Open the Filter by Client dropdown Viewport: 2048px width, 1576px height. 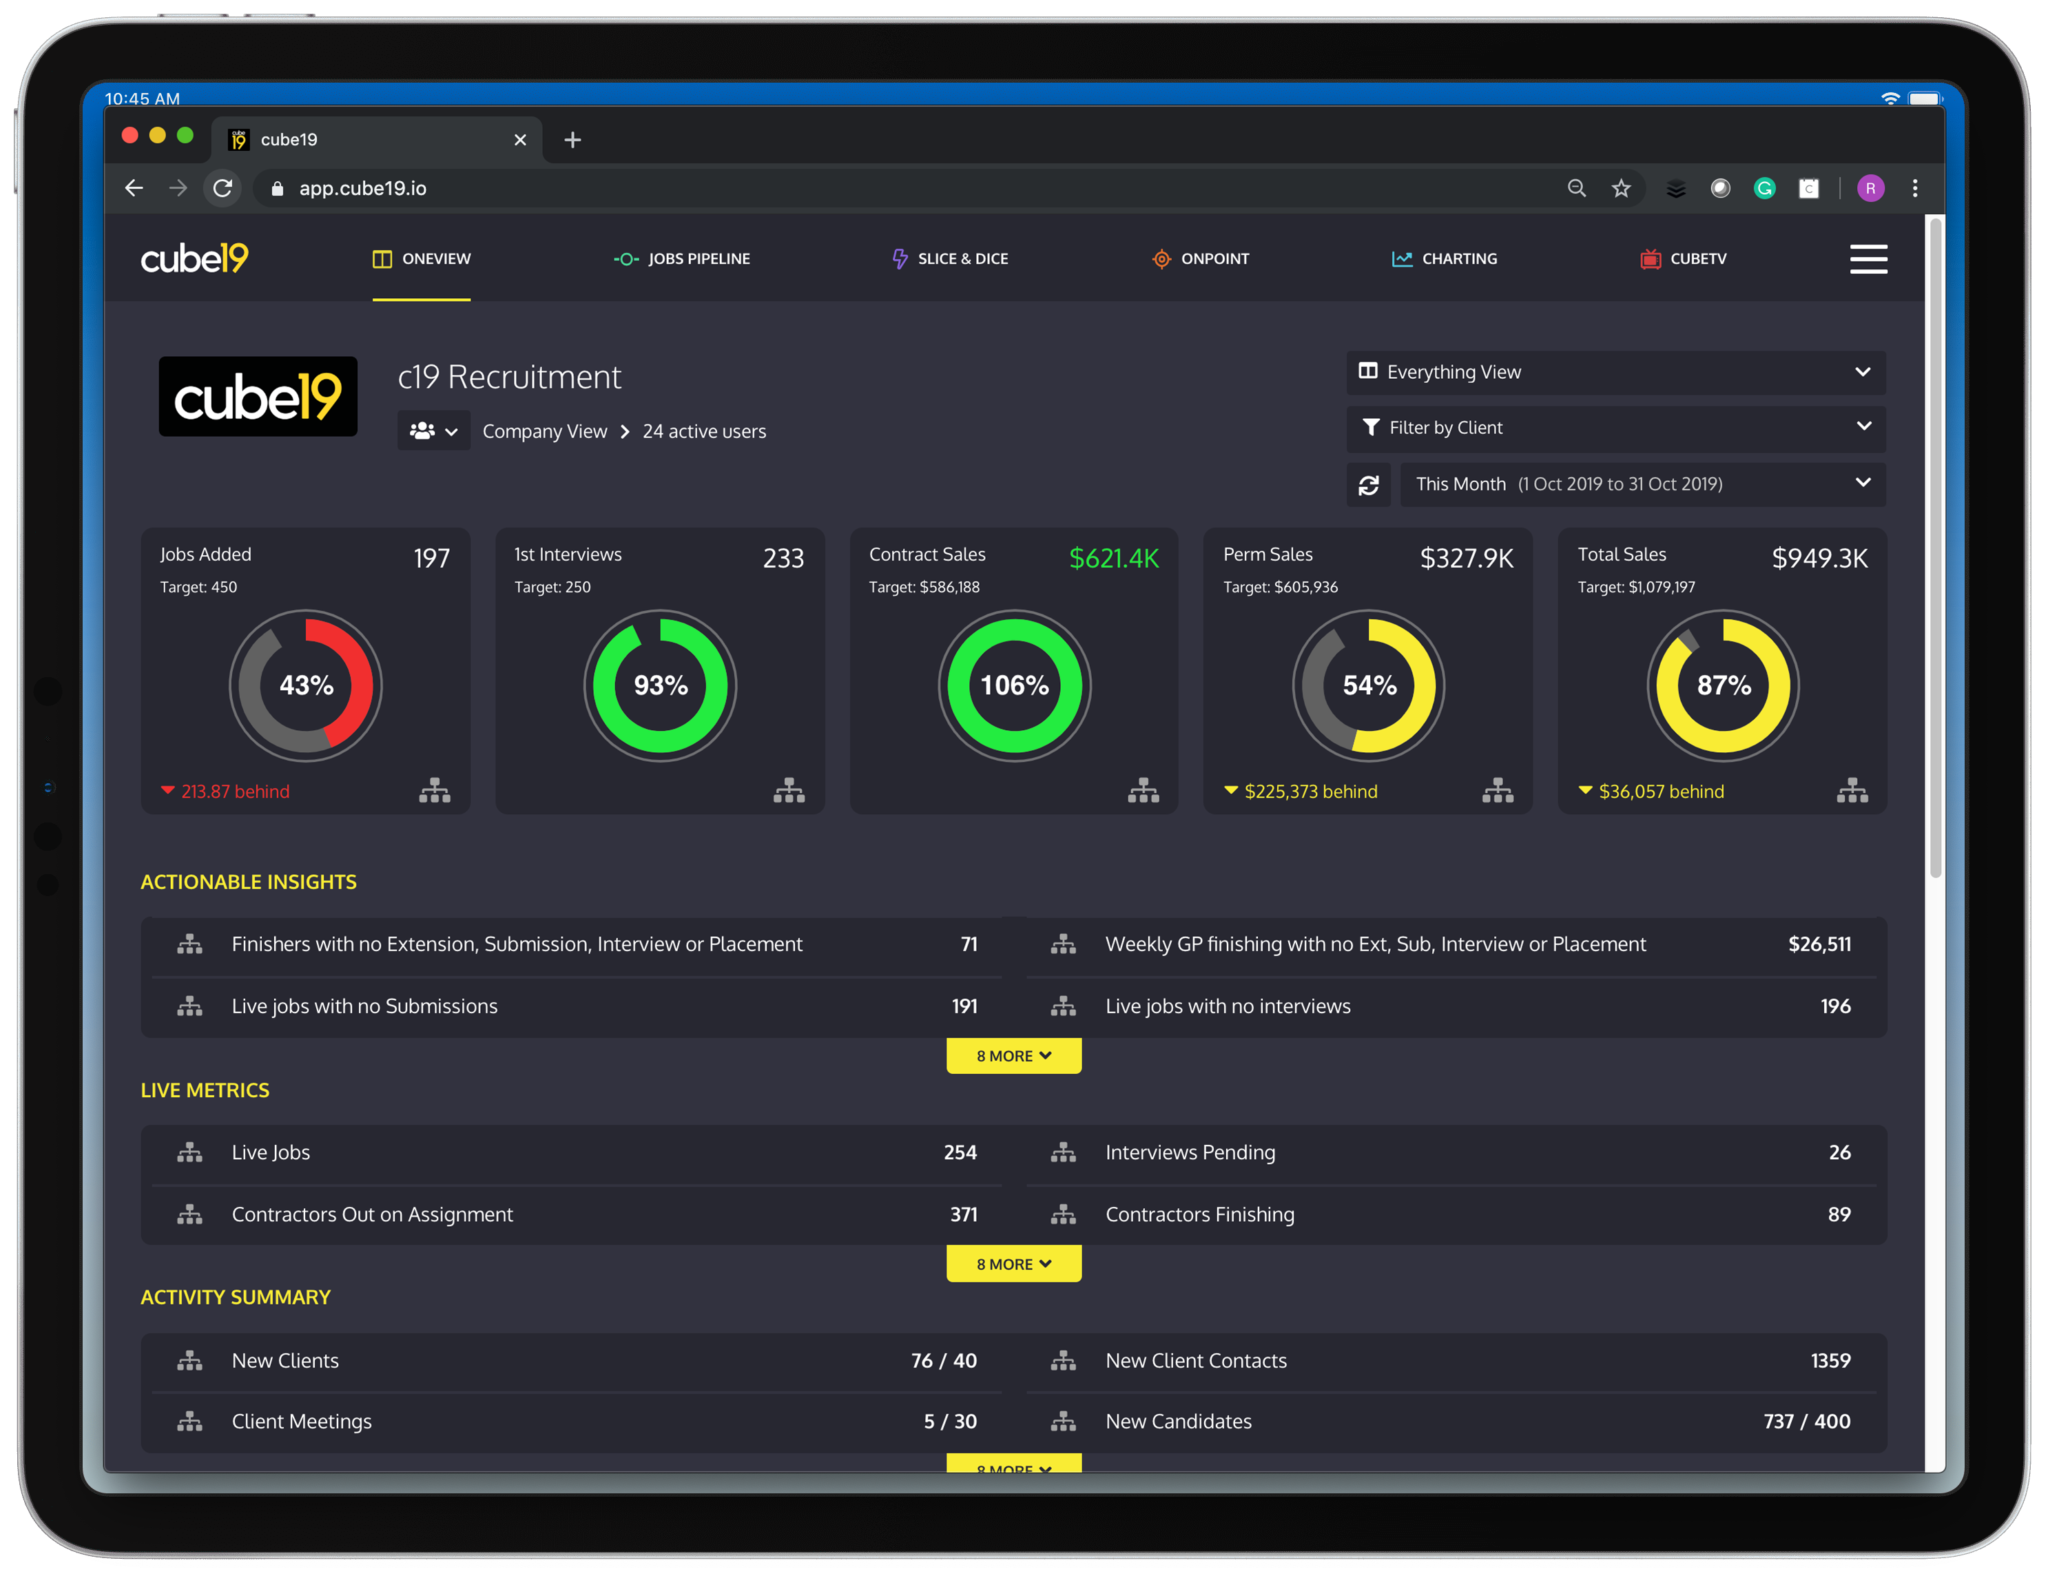[1615, 428]
